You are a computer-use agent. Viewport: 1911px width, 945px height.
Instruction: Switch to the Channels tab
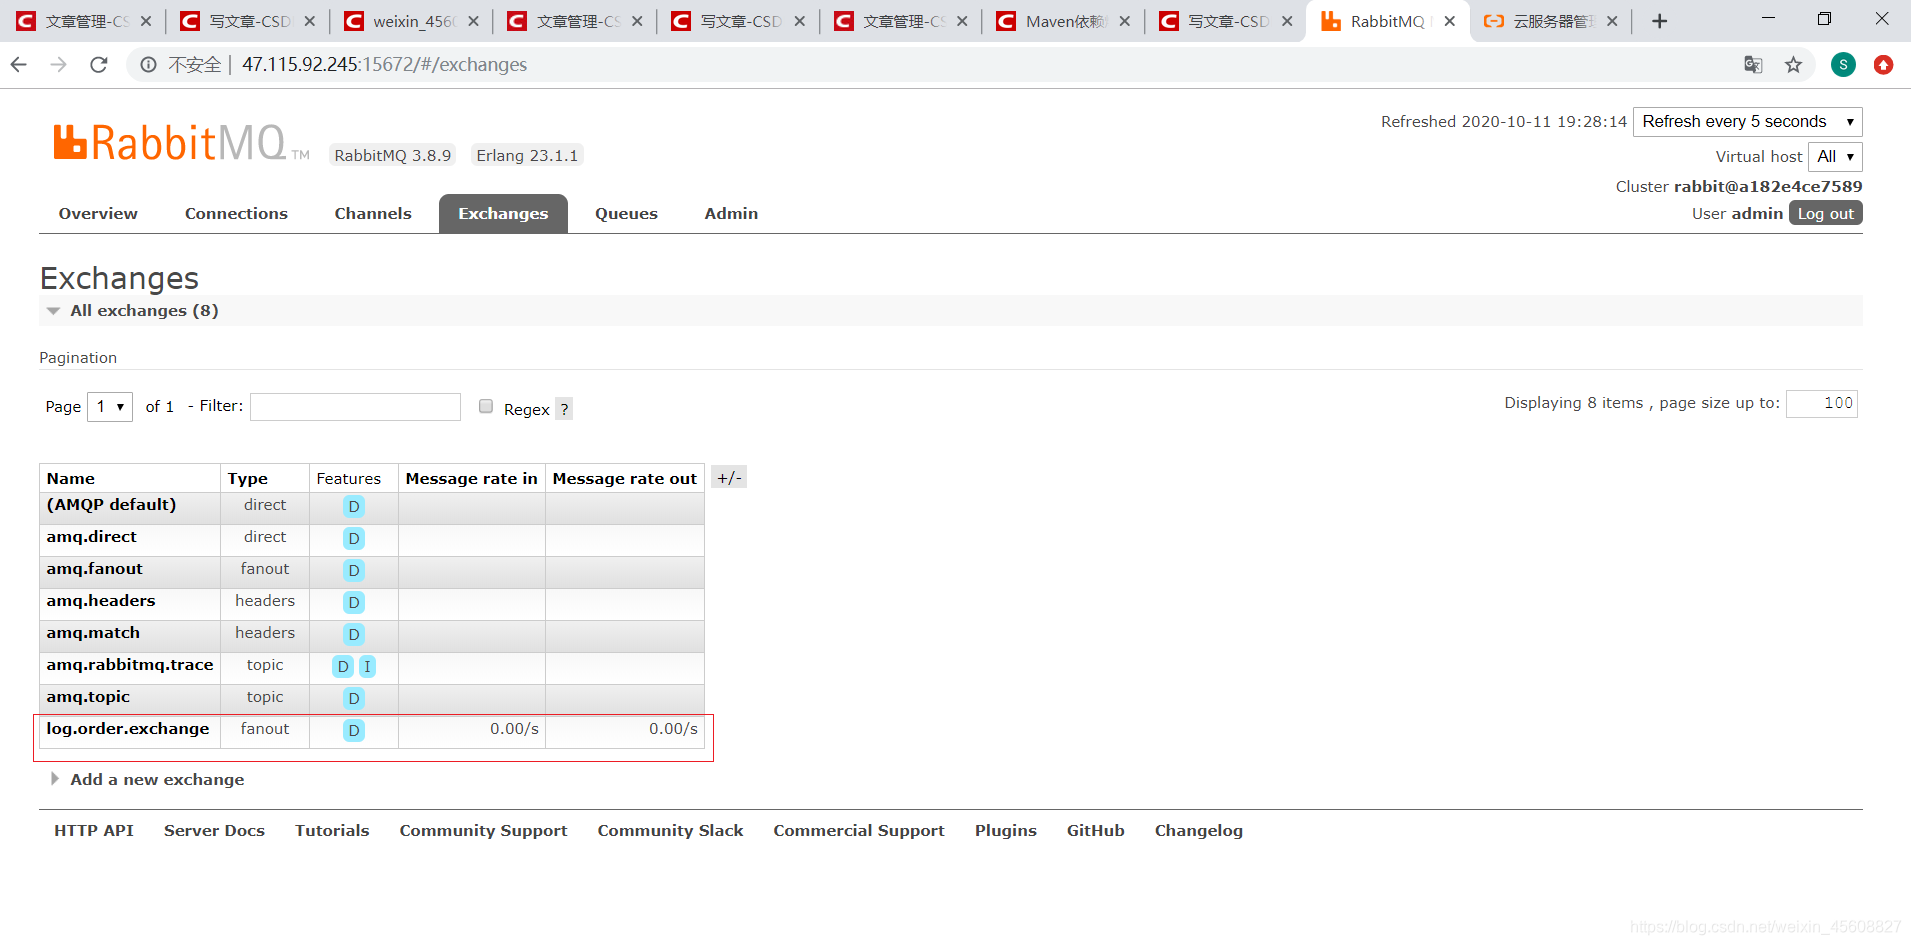tap(373, 214)
